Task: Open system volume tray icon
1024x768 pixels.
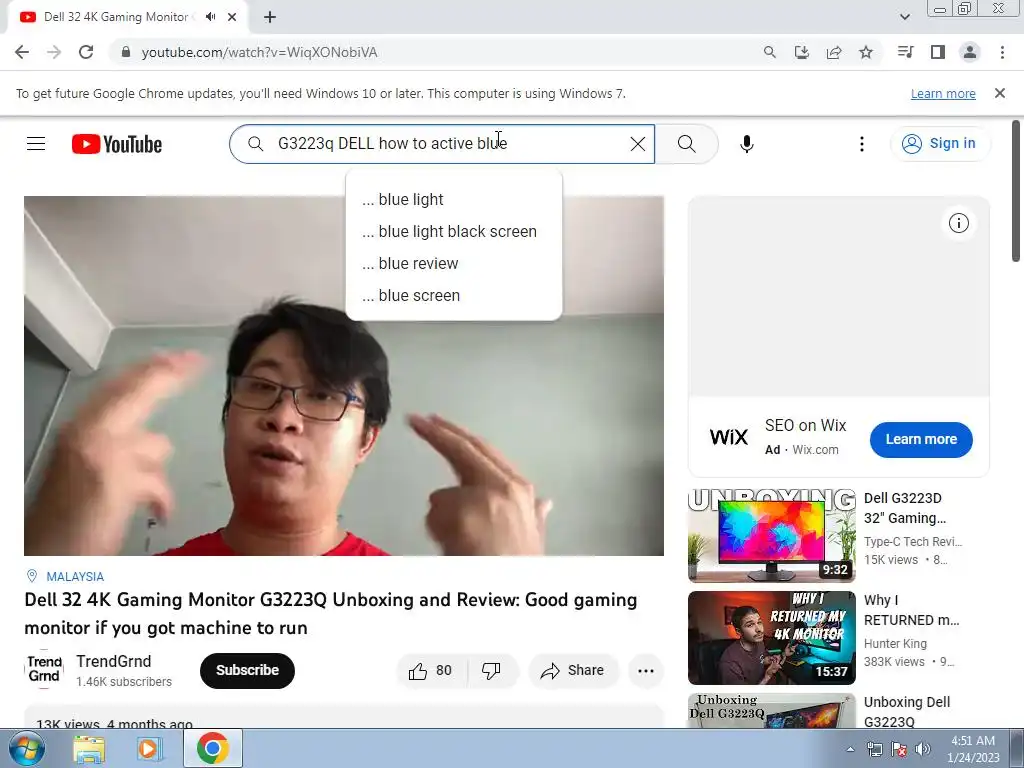Action: [x=922, y=749]
